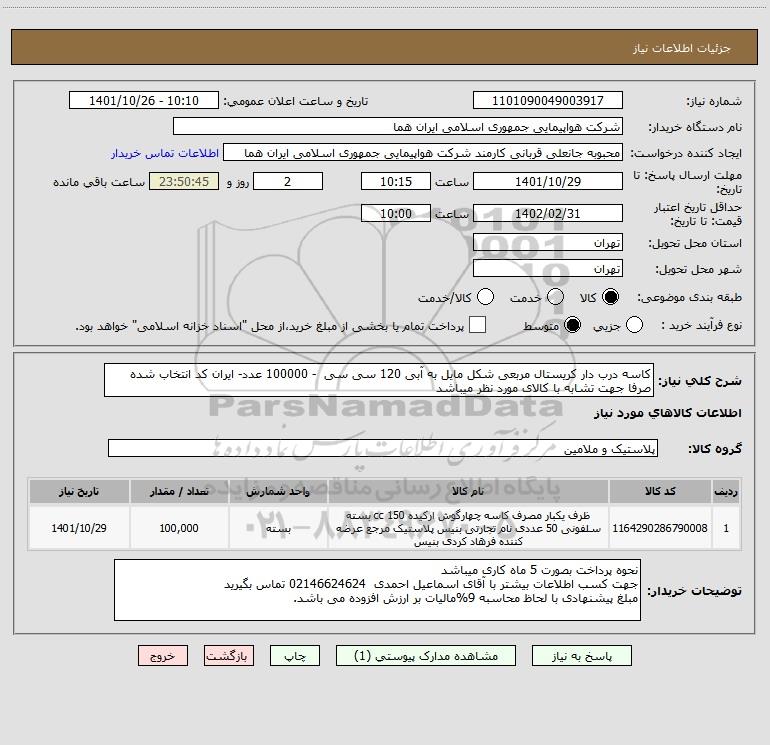Screen dimensions: 770x745
Task: Click product code 116429028679008 cell
Action: pyautogui.click(x=660, y=528)
